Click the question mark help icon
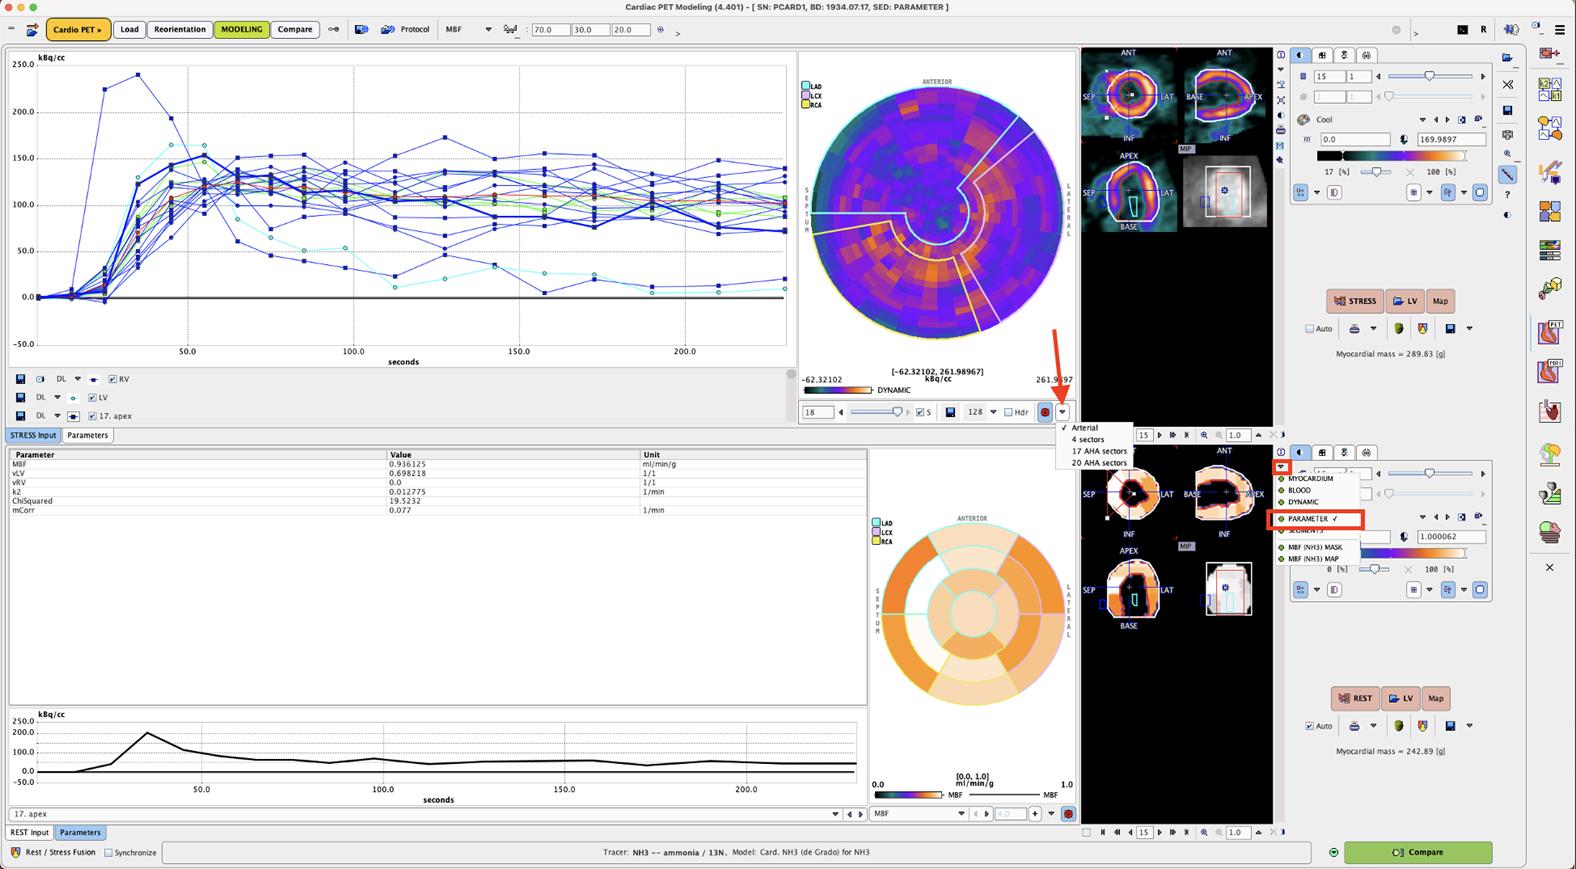This screenshot has height=869, width=1576. (x=1508, y=195)
